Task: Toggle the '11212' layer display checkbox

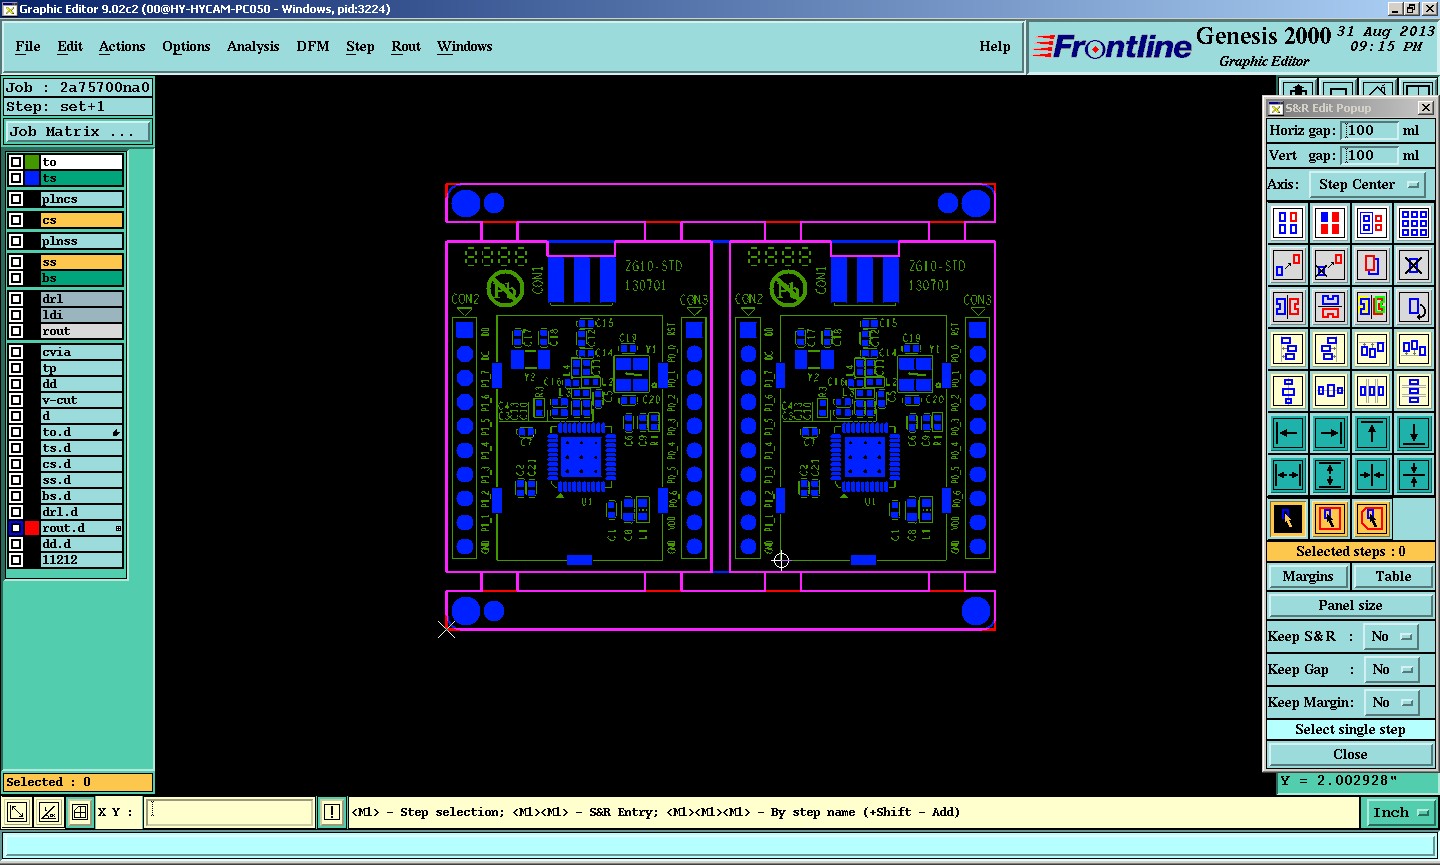Action: [x=16, y=560]
